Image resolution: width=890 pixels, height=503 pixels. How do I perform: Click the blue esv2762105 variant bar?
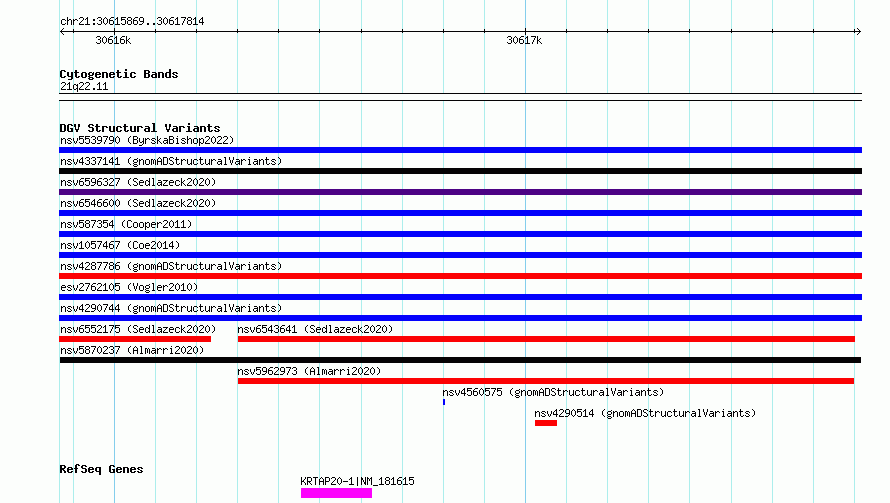pyautogui.click(x=460, y=297)
